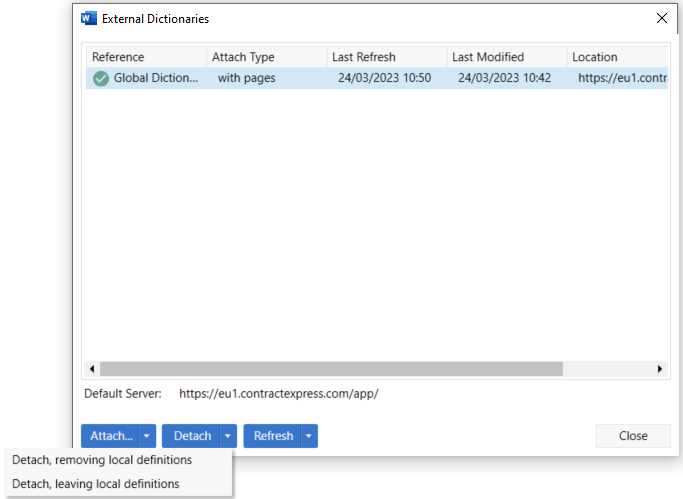683x499 pixels.
Task: Sort by Reference column header
Action: [146, 57]
